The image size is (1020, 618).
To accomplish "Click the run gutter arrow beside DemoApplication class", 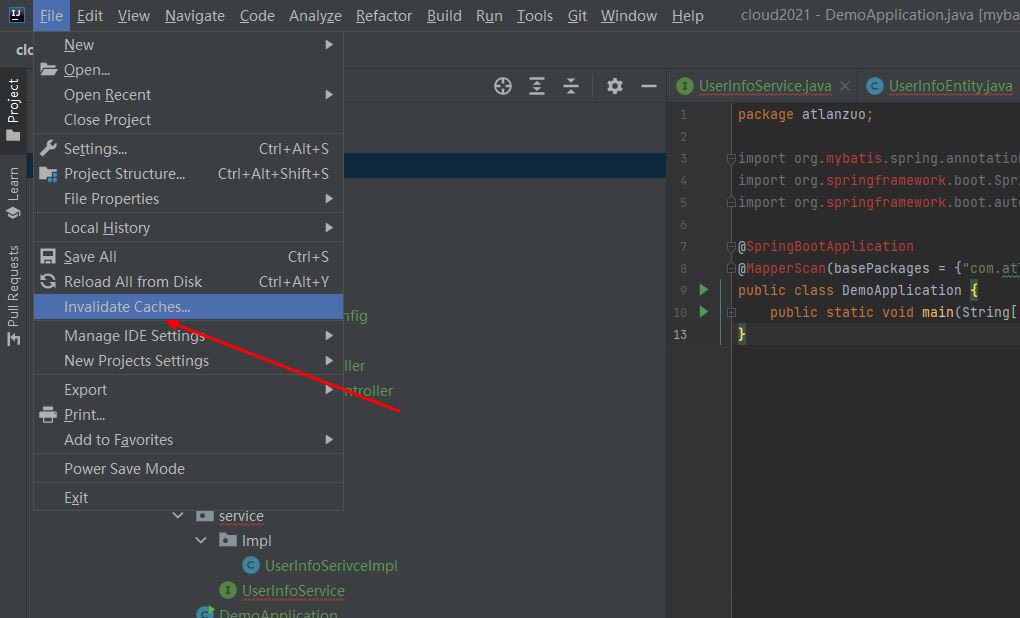I will (704, 290).
